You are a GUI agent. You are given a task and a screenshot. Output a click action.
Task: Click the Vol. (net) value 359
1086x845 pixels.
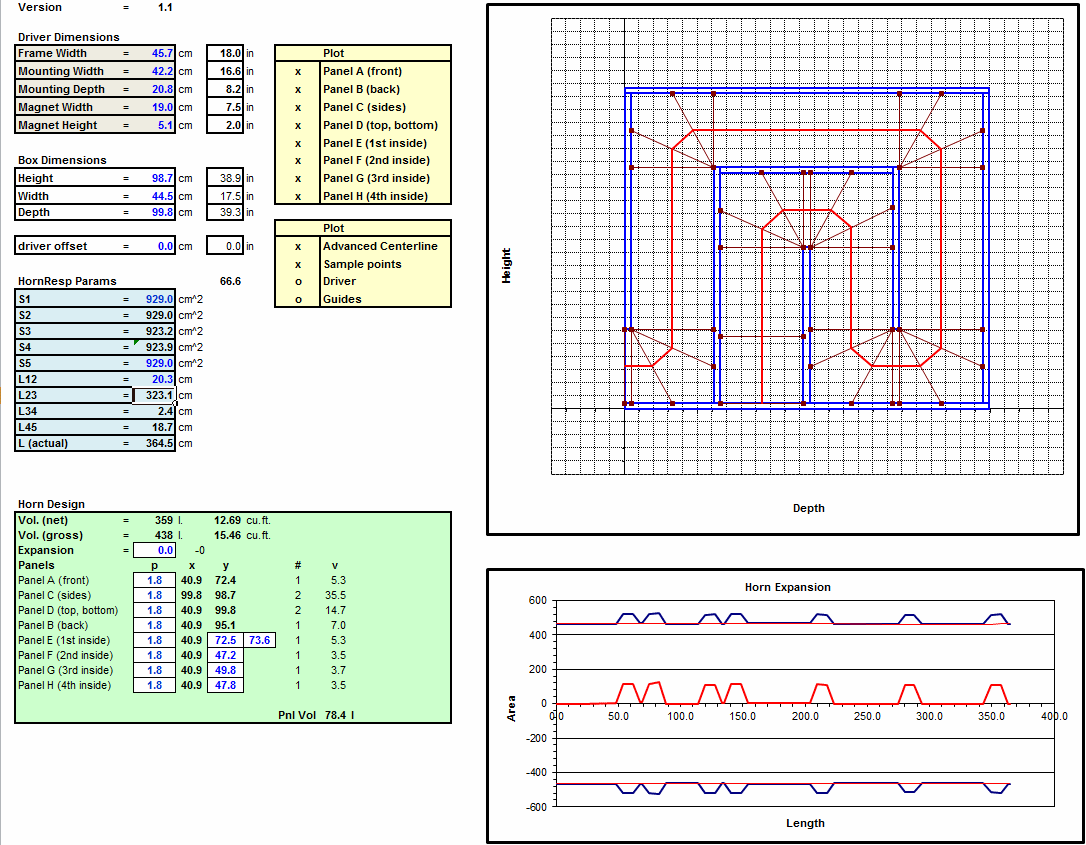[163, 520]
